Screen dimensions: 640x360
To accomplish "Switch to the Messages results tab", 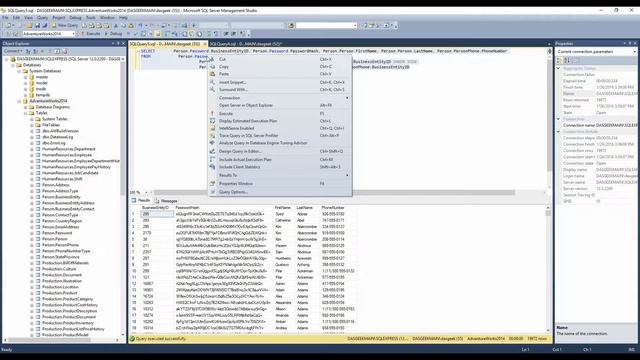I will pyautogui.click(x=166, y=201).
